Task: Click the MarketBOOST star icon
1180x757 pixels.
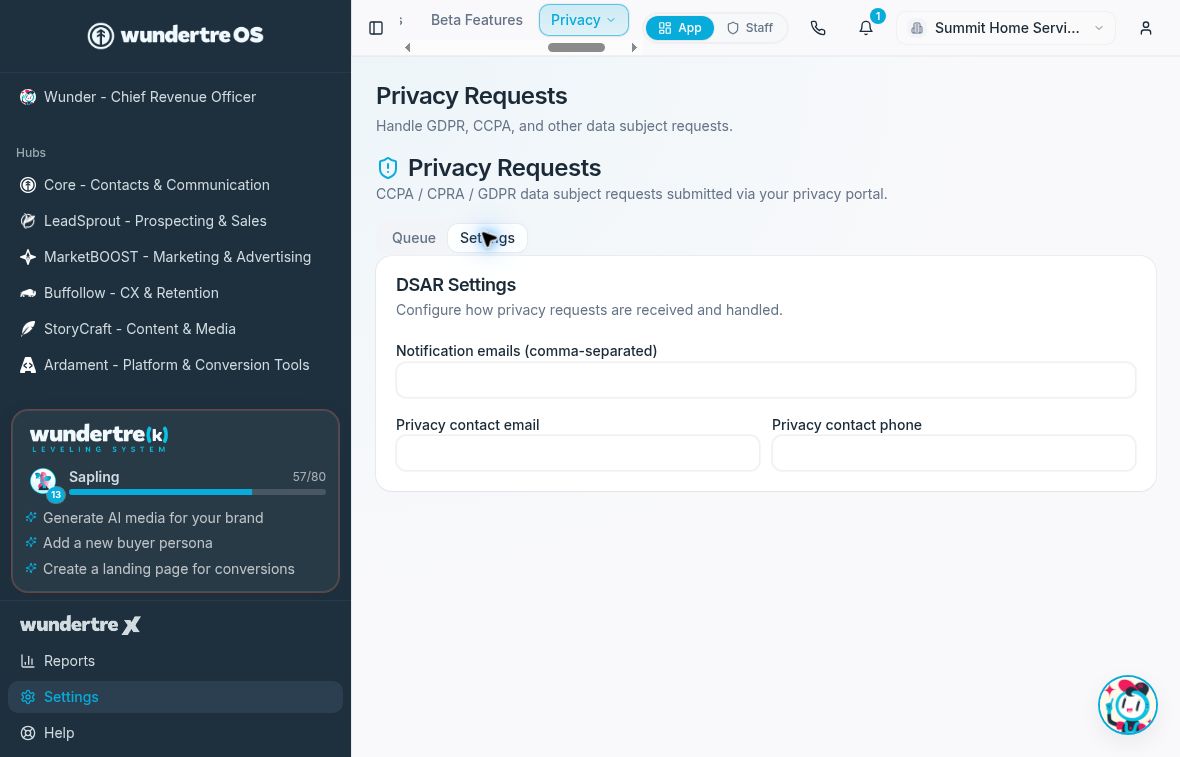Action: coord(28,257)
